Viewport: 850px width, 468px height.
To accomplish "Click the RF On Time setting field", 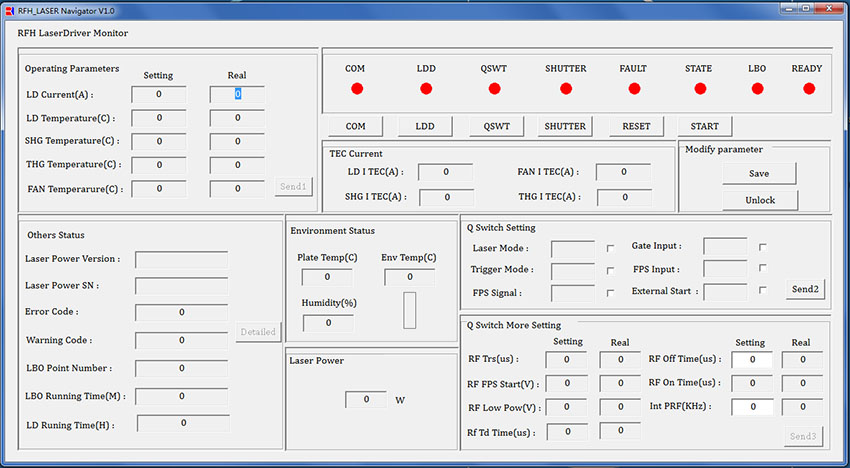I will click(752, 383).
